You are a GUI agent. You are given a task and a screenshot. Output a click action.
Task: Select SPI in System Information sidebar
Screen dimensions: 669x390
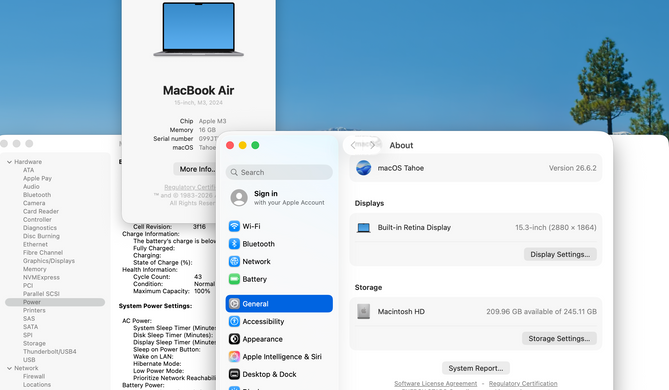pyautogui.click(x=28, y=335)
